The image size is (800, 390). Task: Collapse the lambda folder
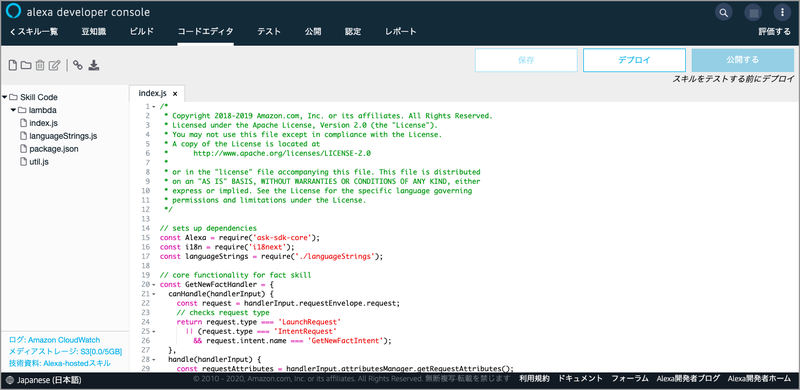click(14, 110)
